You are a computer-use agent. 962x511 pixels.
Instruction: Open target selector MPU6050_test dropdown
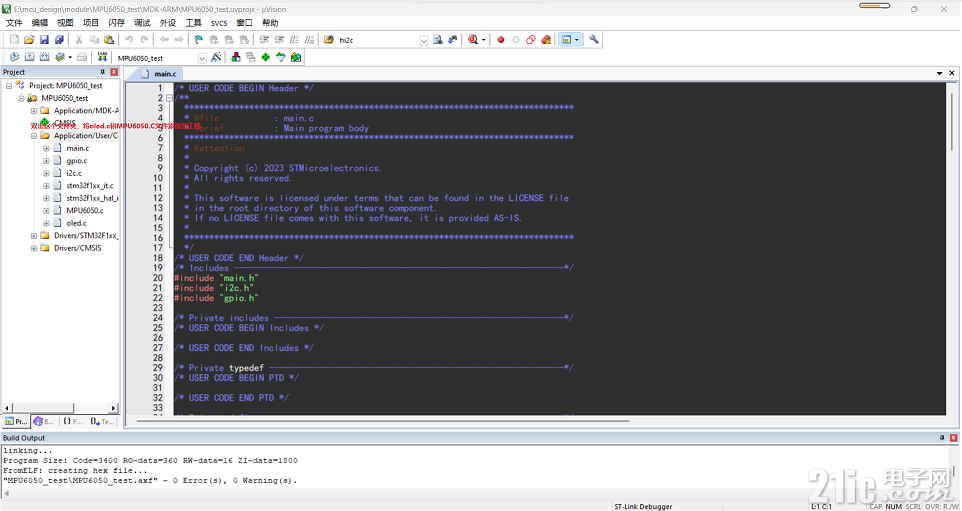202,58
